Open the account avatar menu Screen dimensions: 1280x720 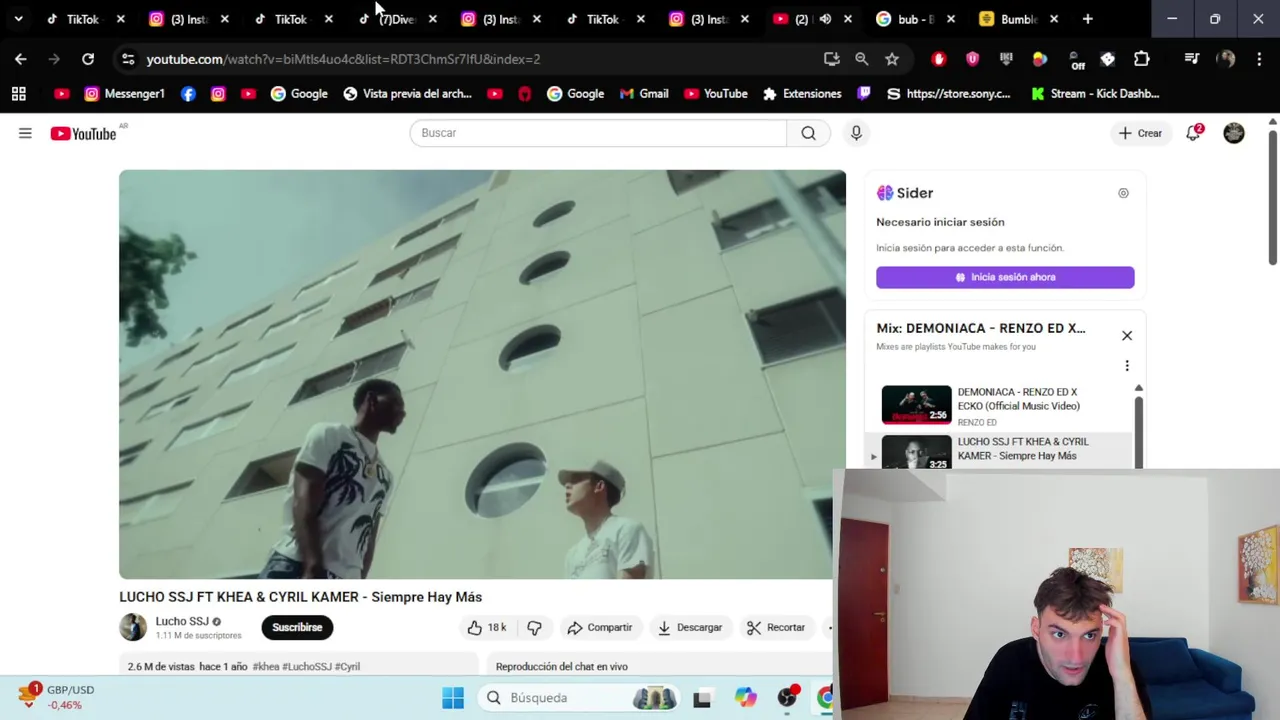pyautogui.click(x=1234, y=133)
